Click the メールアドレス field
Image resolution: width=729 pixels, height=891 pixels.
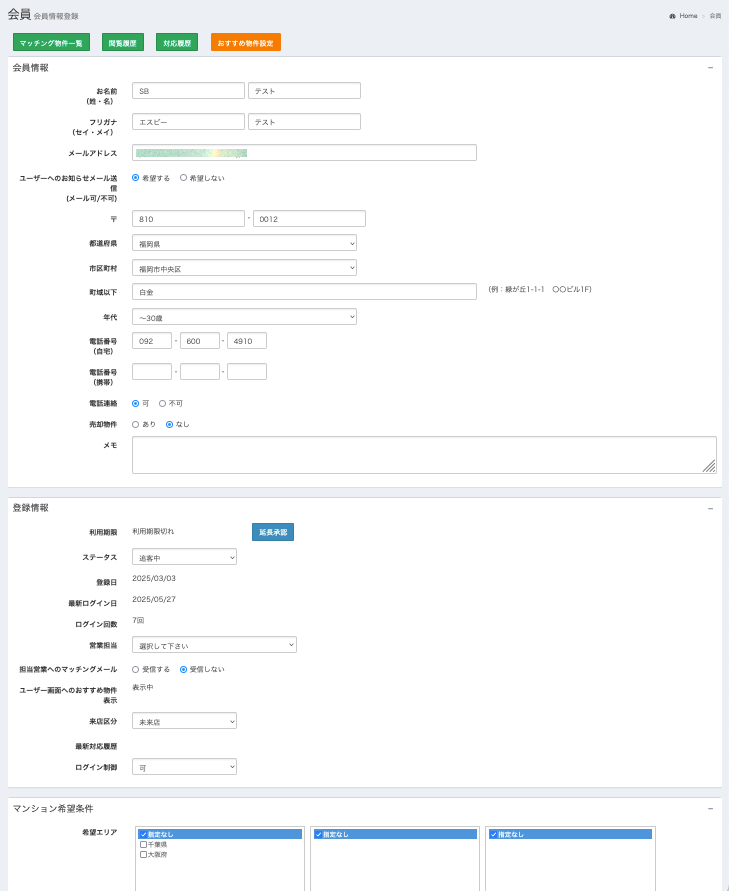tap(304, 152)
